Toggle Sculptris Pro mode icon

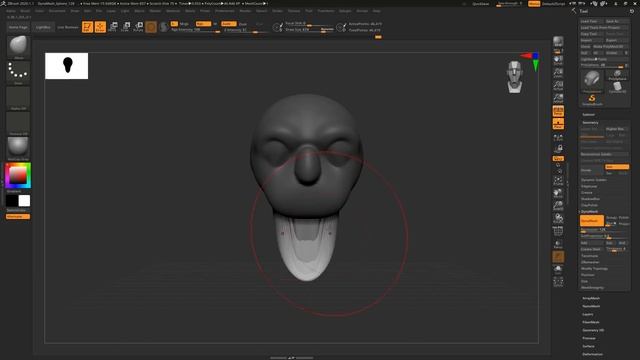coord(164,27)
